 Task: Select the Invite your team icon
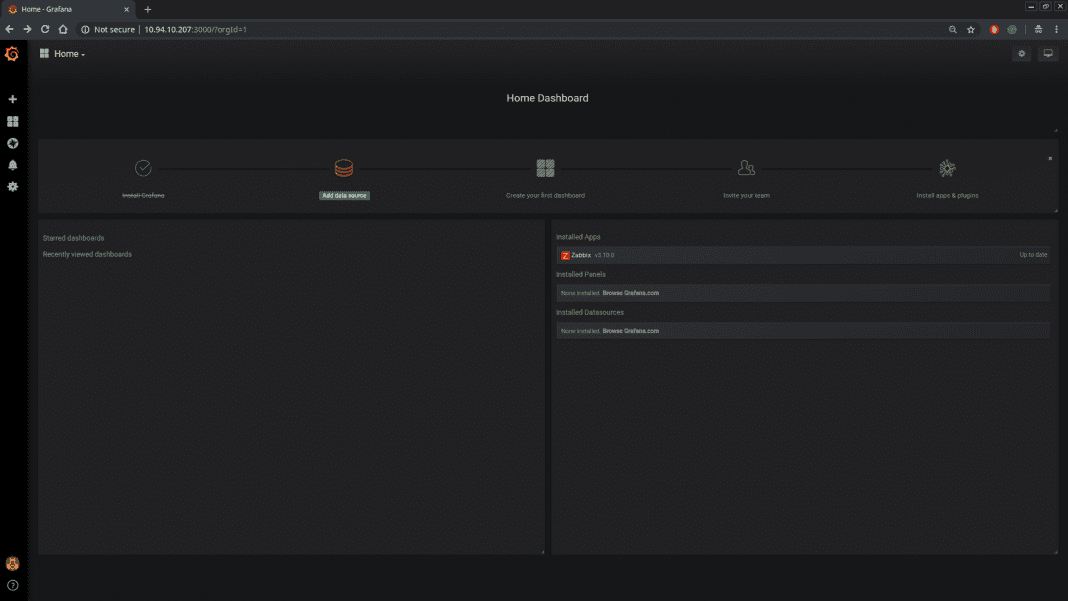click(x=746, y=167)
